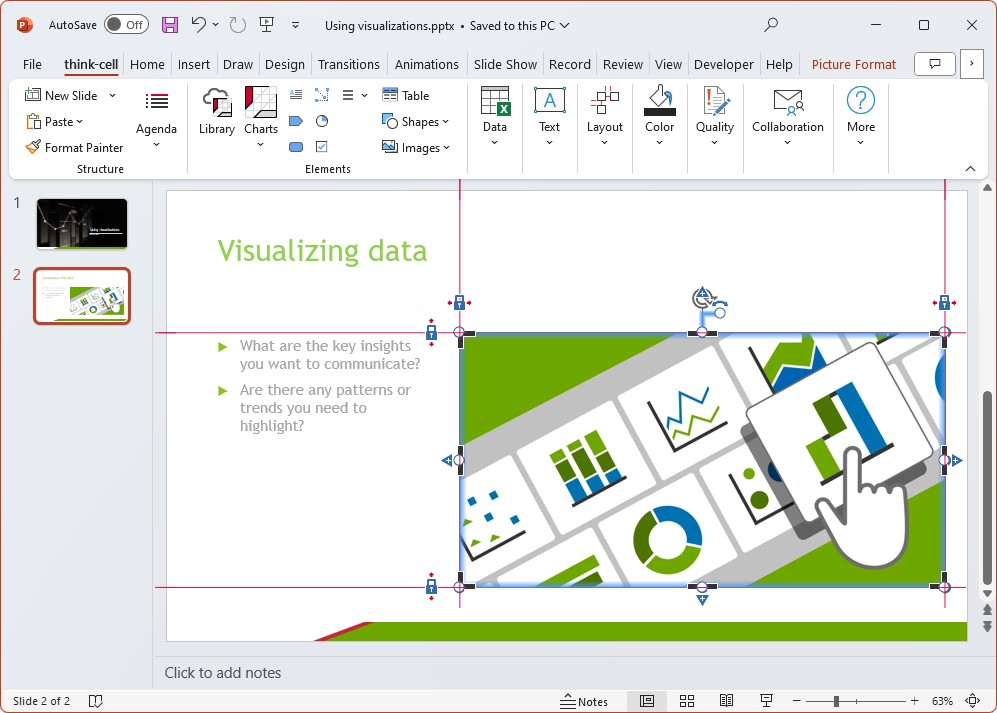Viewport: 997px width, 713px height.
Task: Insert a Harvey ball element
Action: coord(322,121)
